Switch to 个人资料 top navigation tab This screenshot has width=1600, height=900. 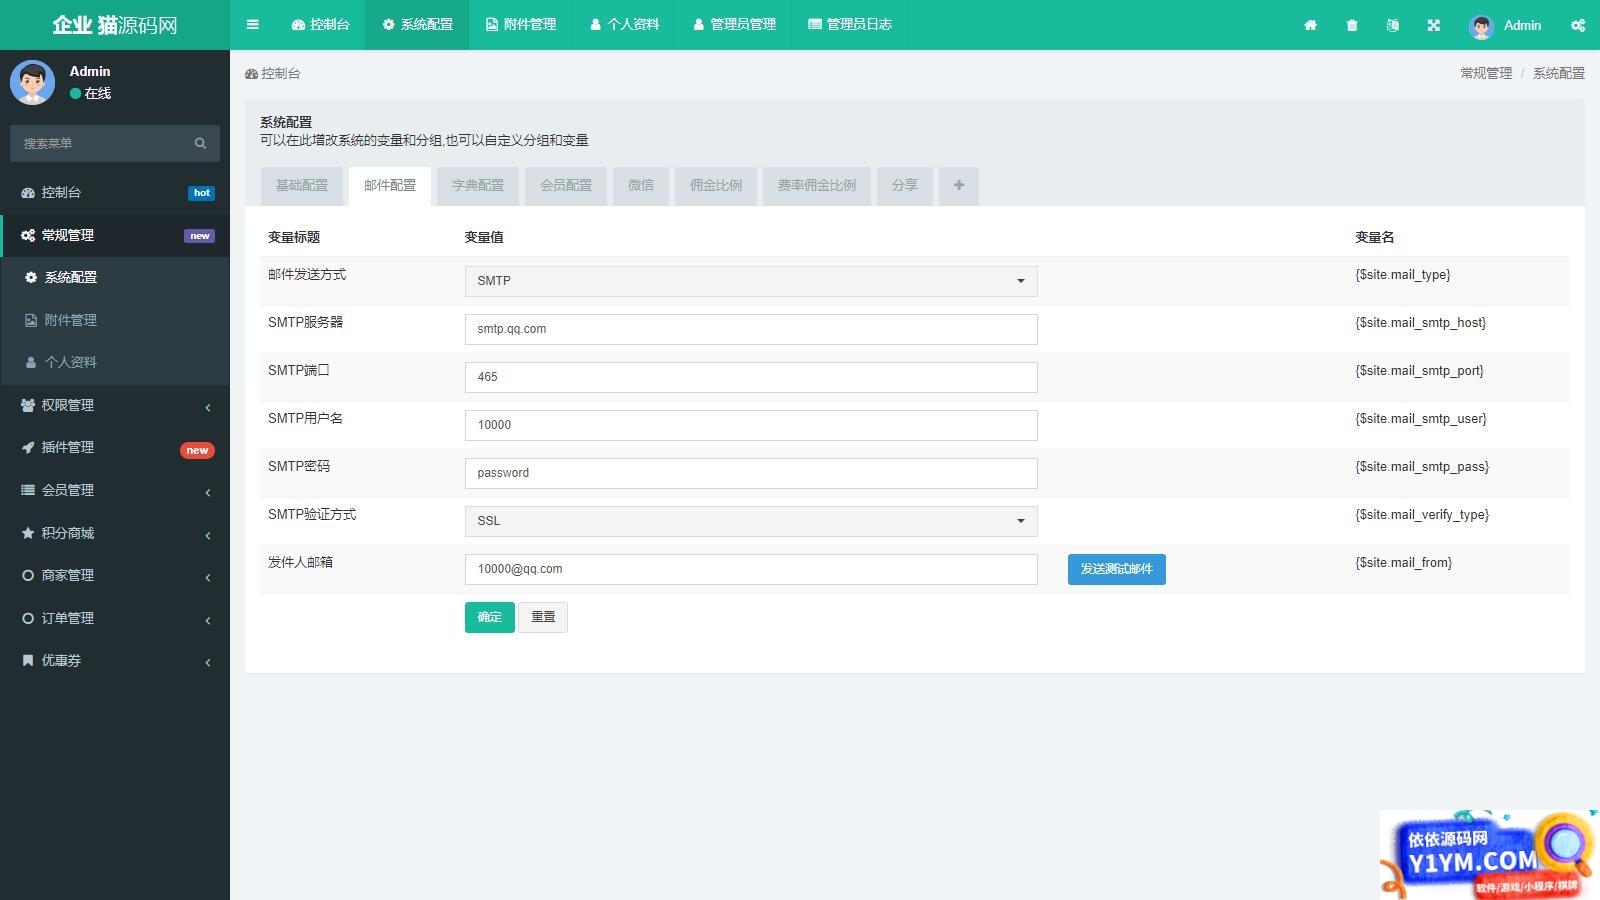coord(624,25)
